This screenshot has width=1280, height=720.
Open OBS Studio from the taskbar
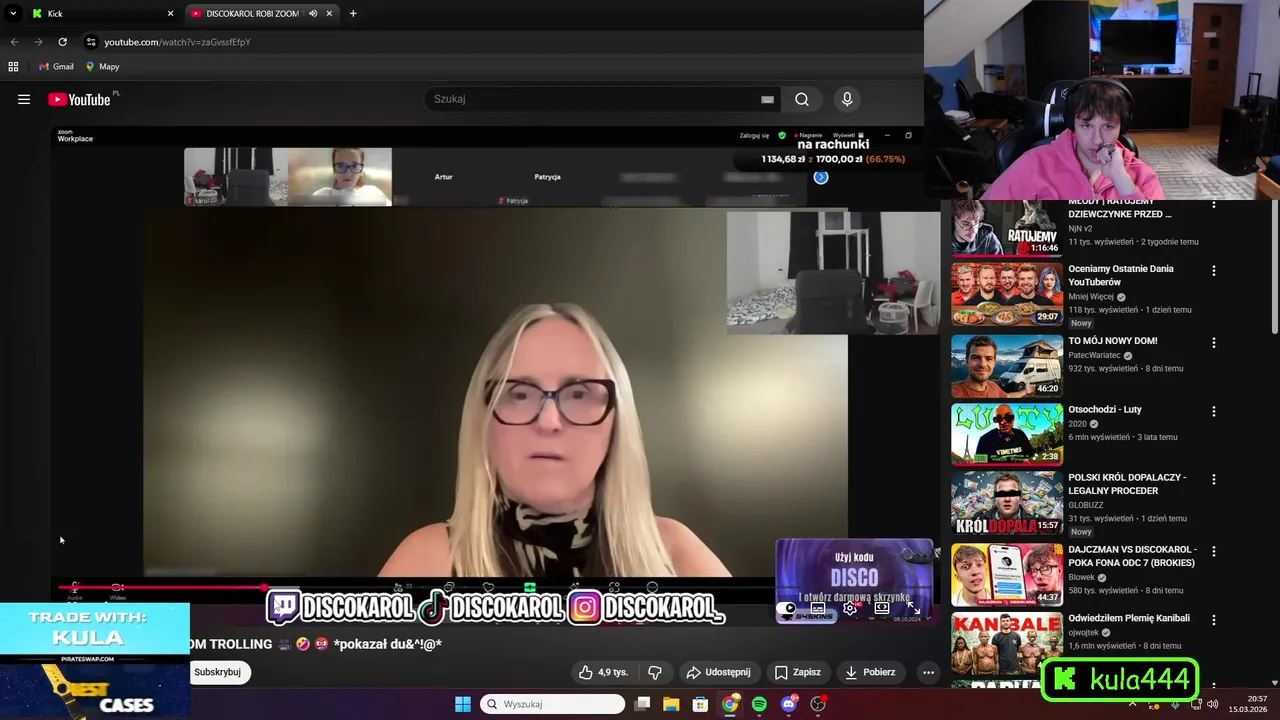(x=818, y=704)
